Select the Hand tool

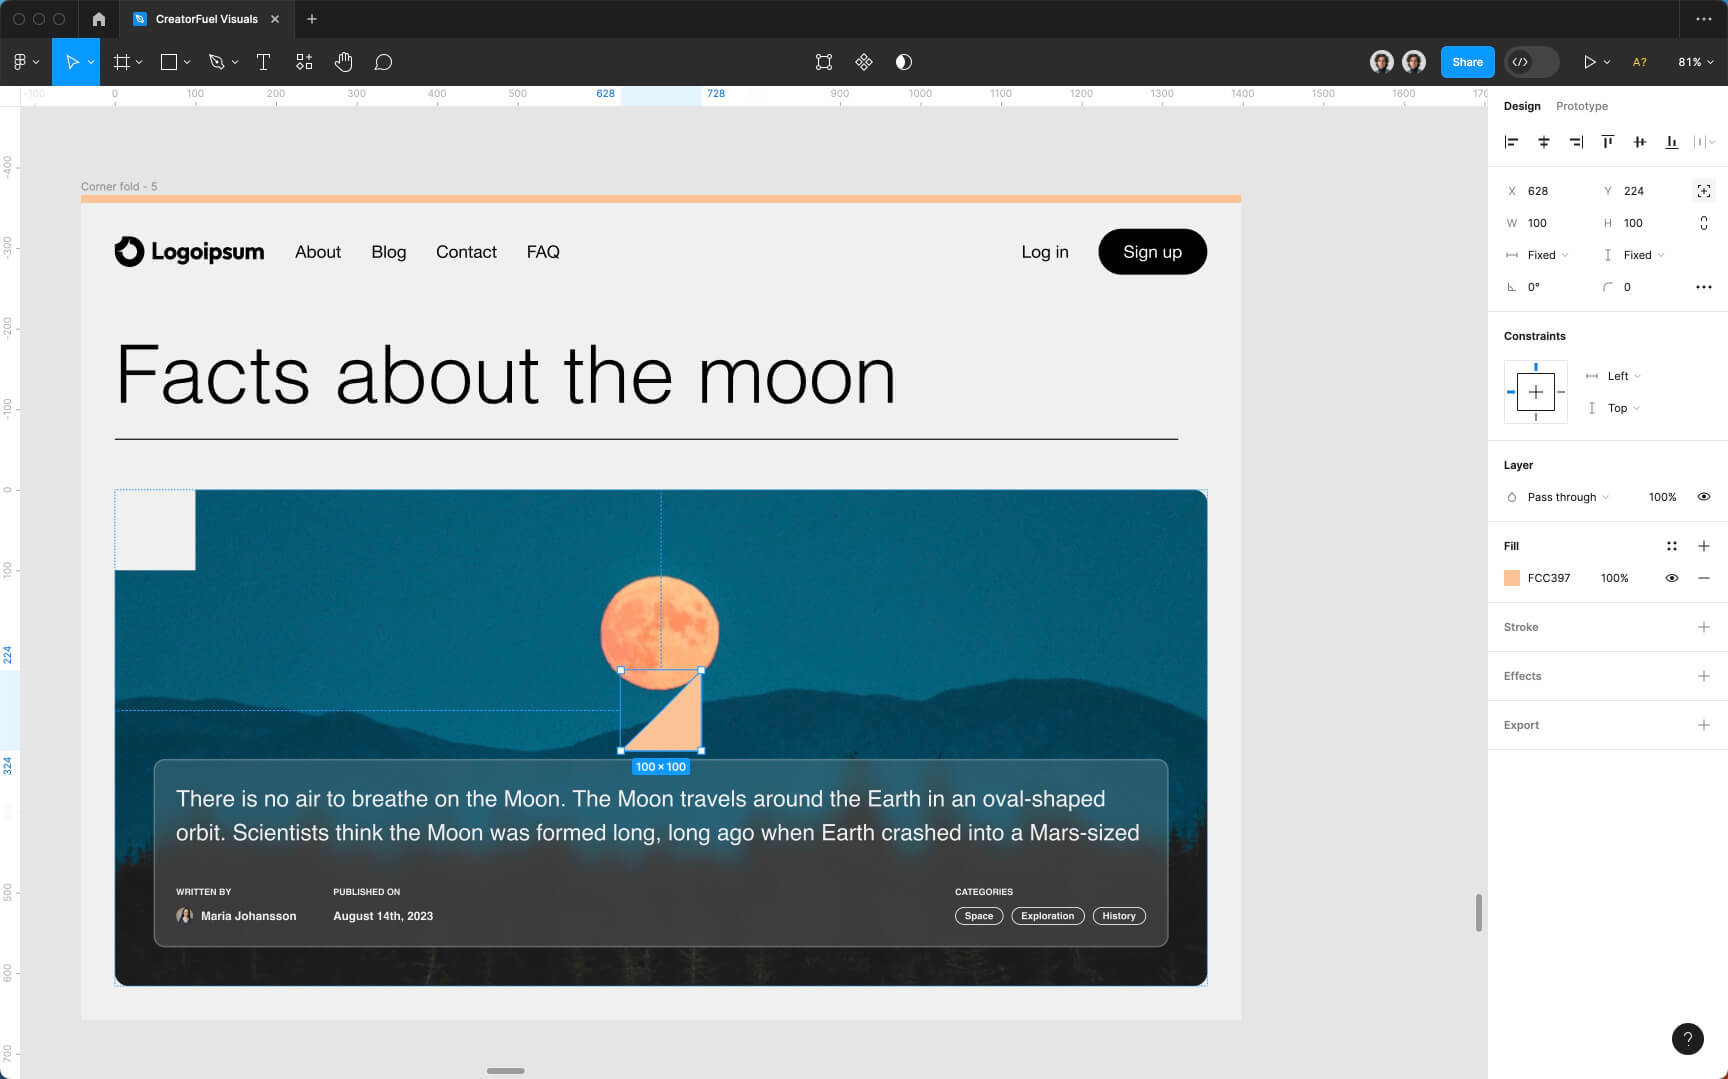343,61
